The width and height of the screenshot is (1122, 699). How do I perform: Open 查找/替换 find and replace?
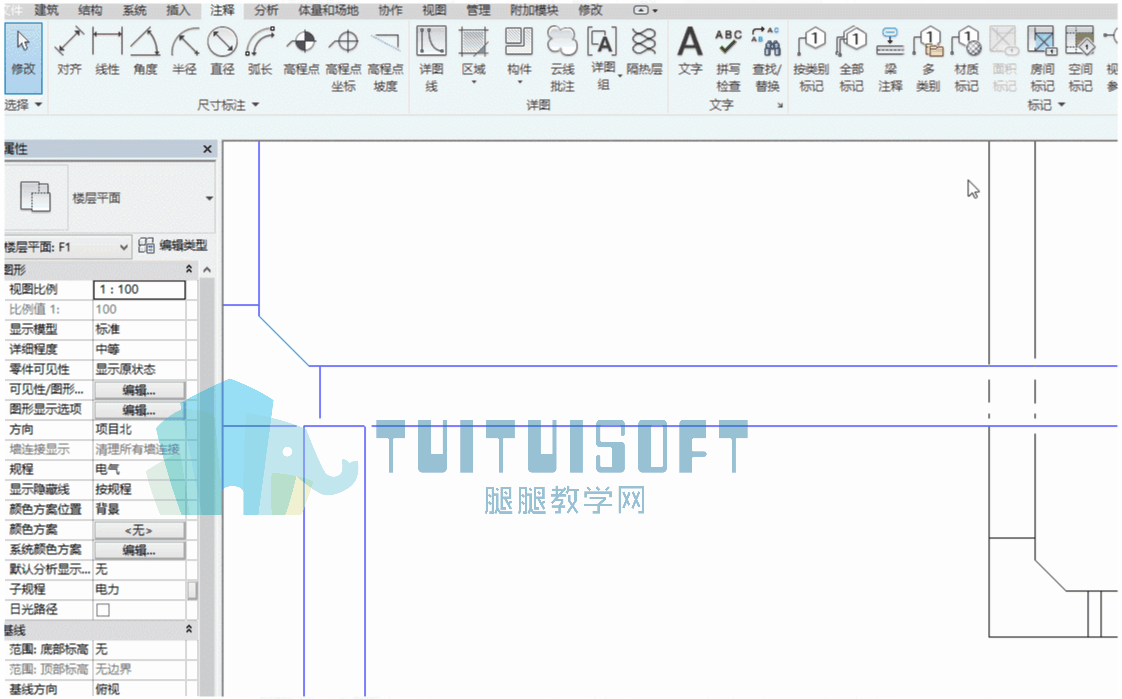point(767,59)
